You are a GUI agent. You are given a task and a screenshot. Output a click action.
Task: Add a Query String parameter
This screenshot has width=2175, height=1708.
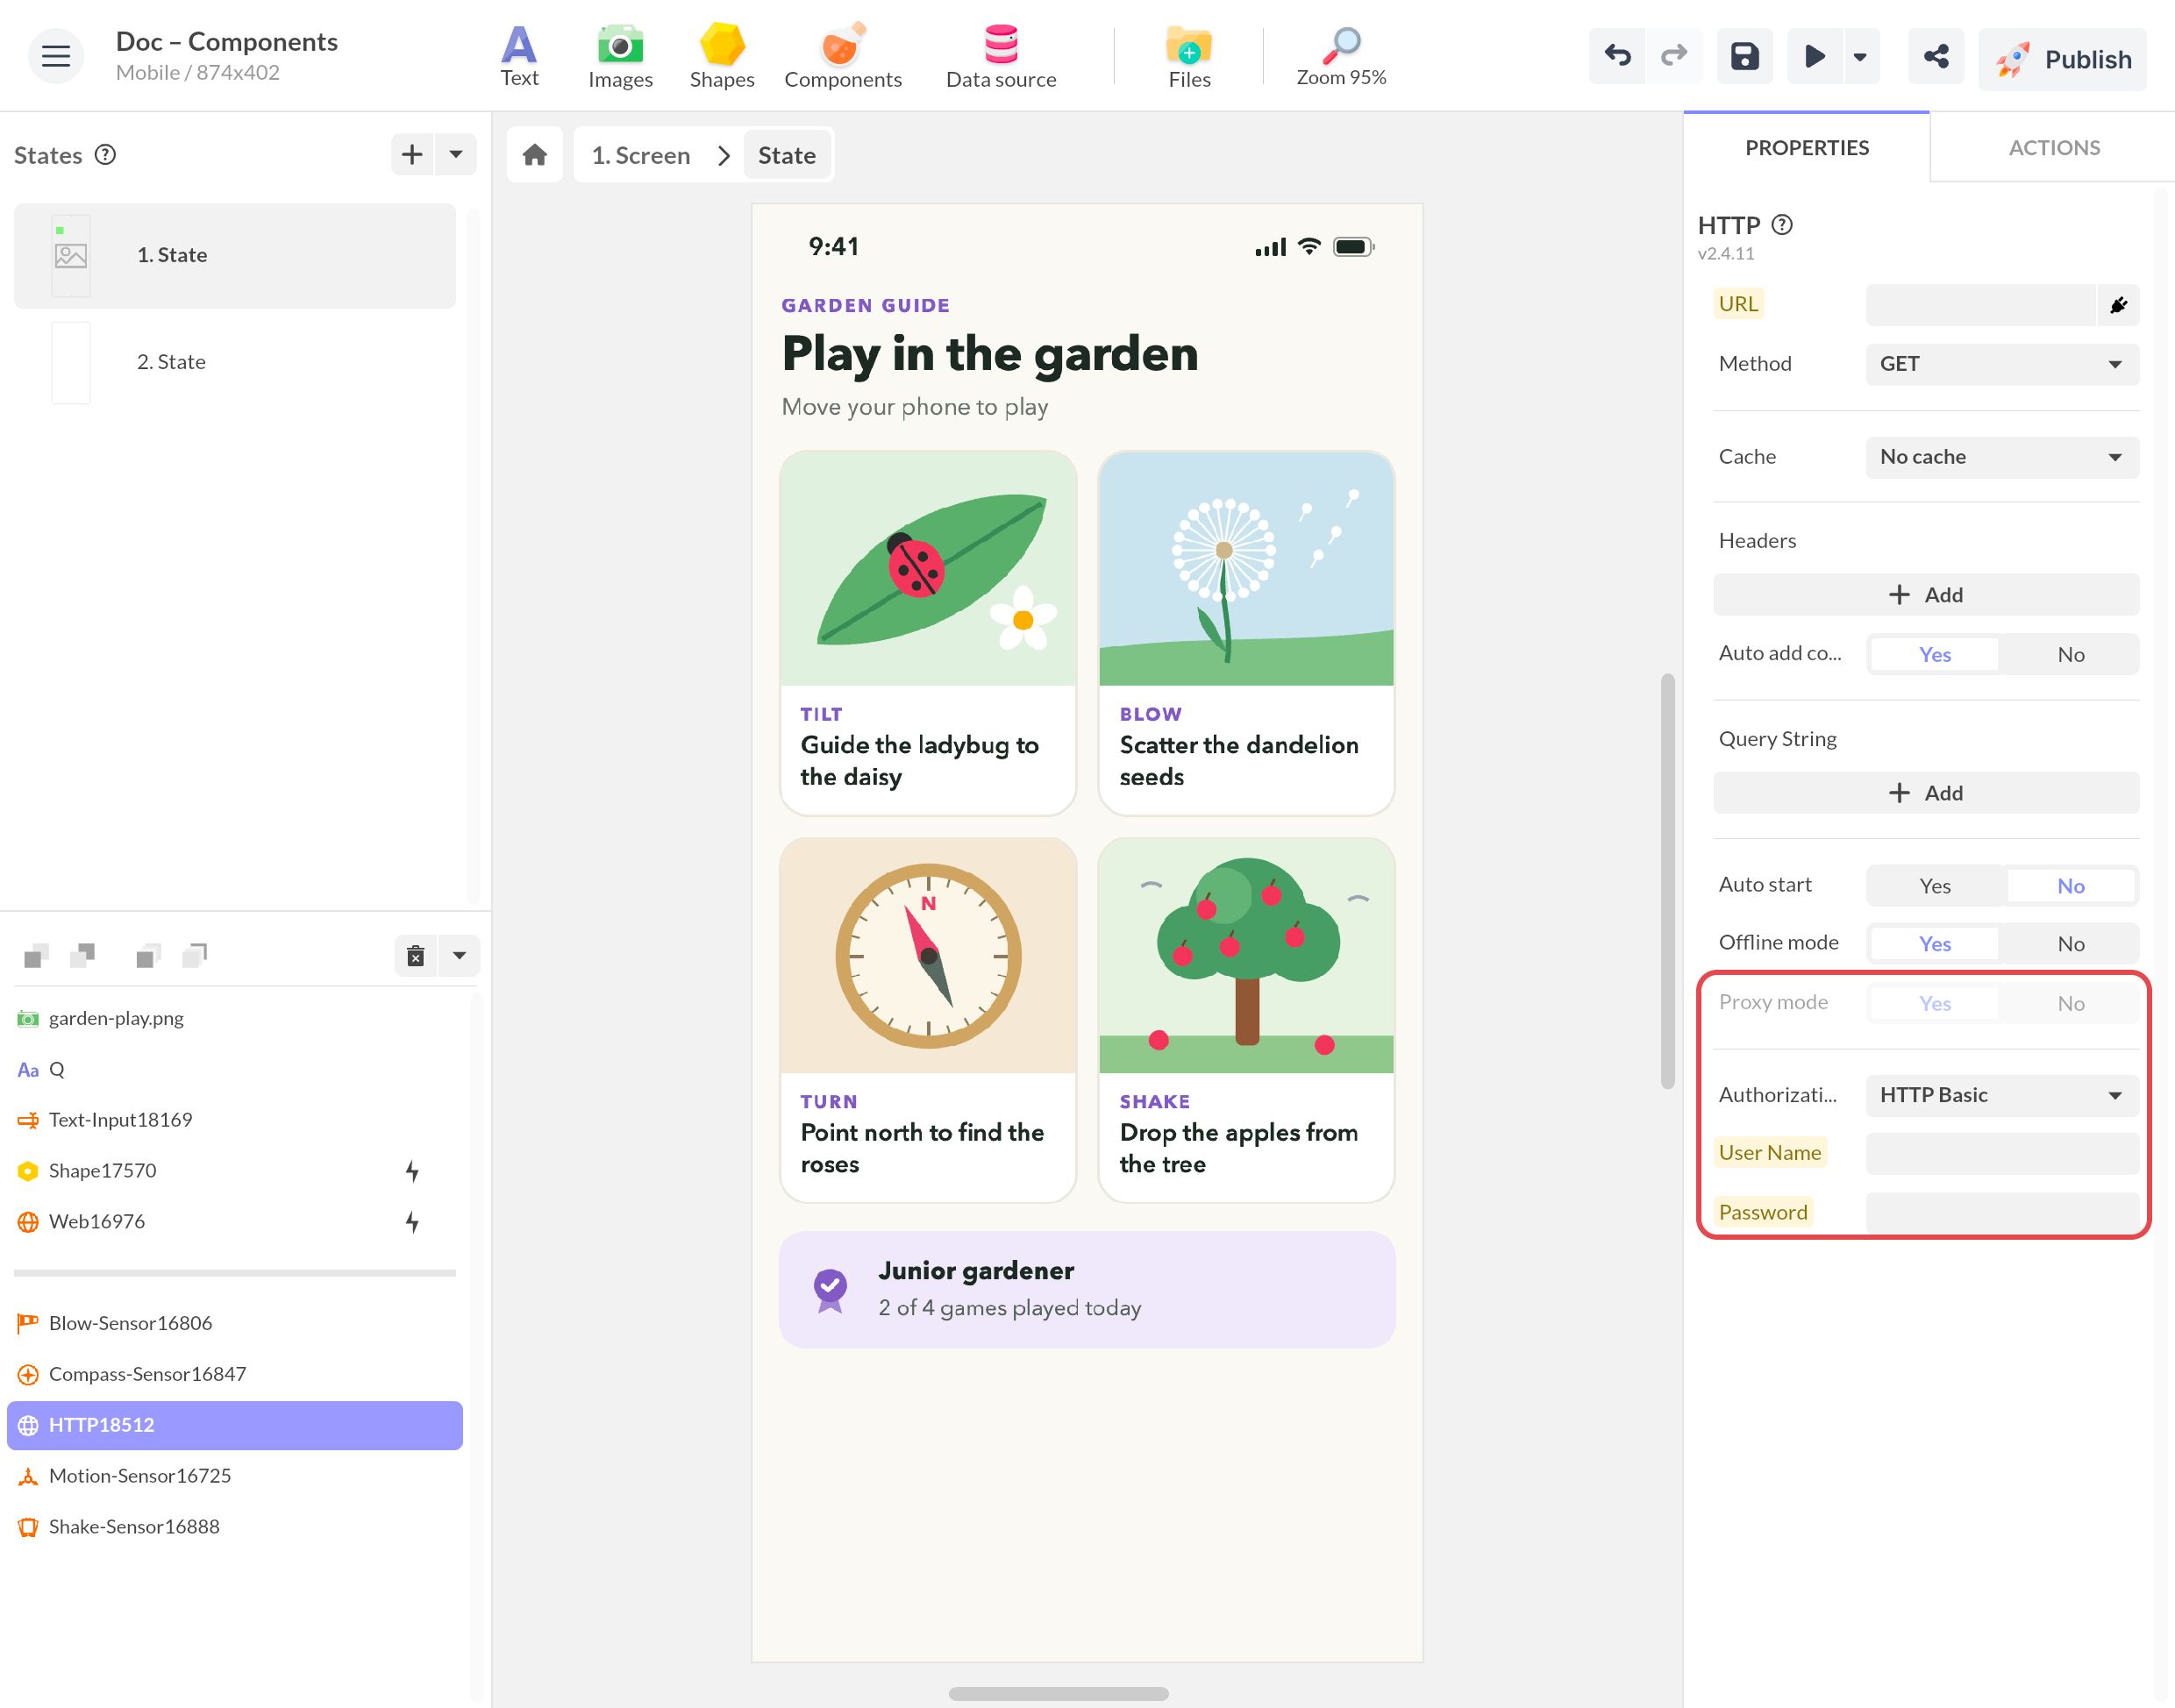1926,793
